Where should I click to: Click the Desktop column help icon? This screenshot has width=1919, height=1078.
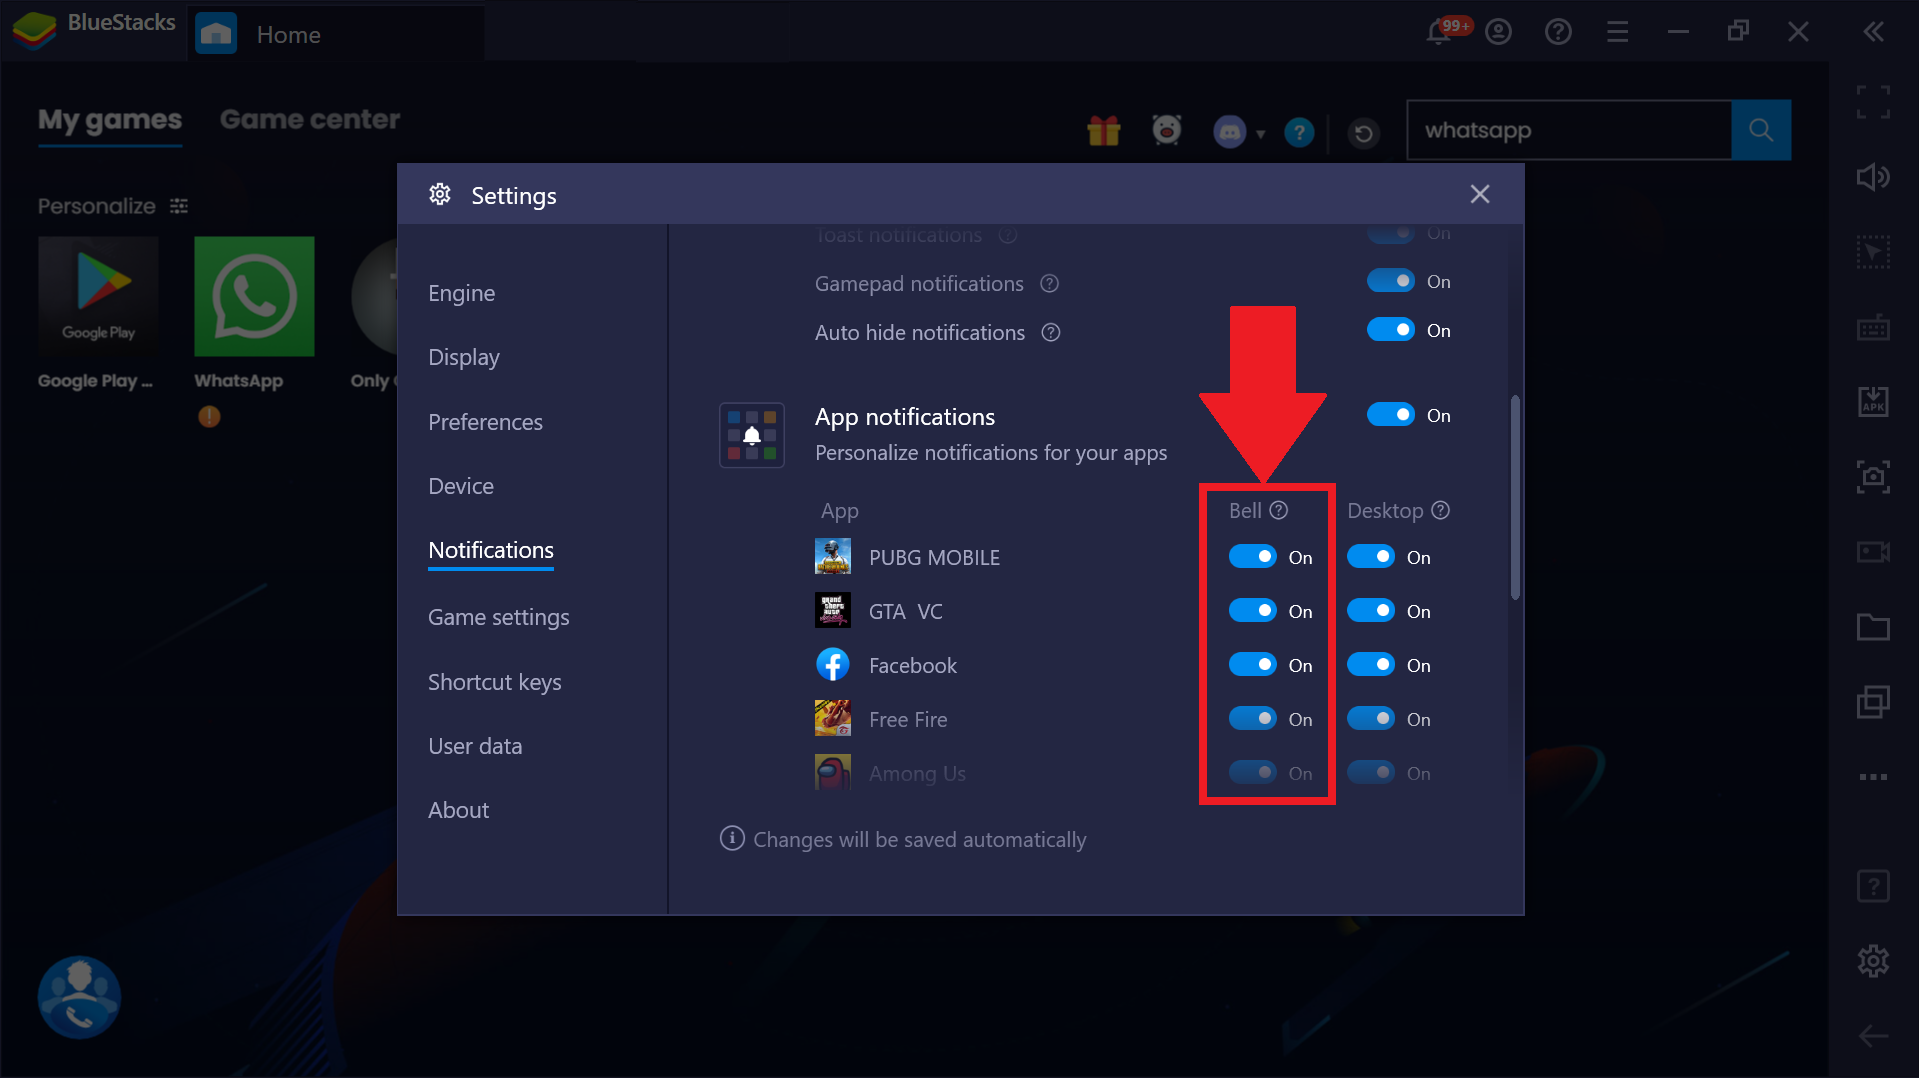click(1440, 510)
